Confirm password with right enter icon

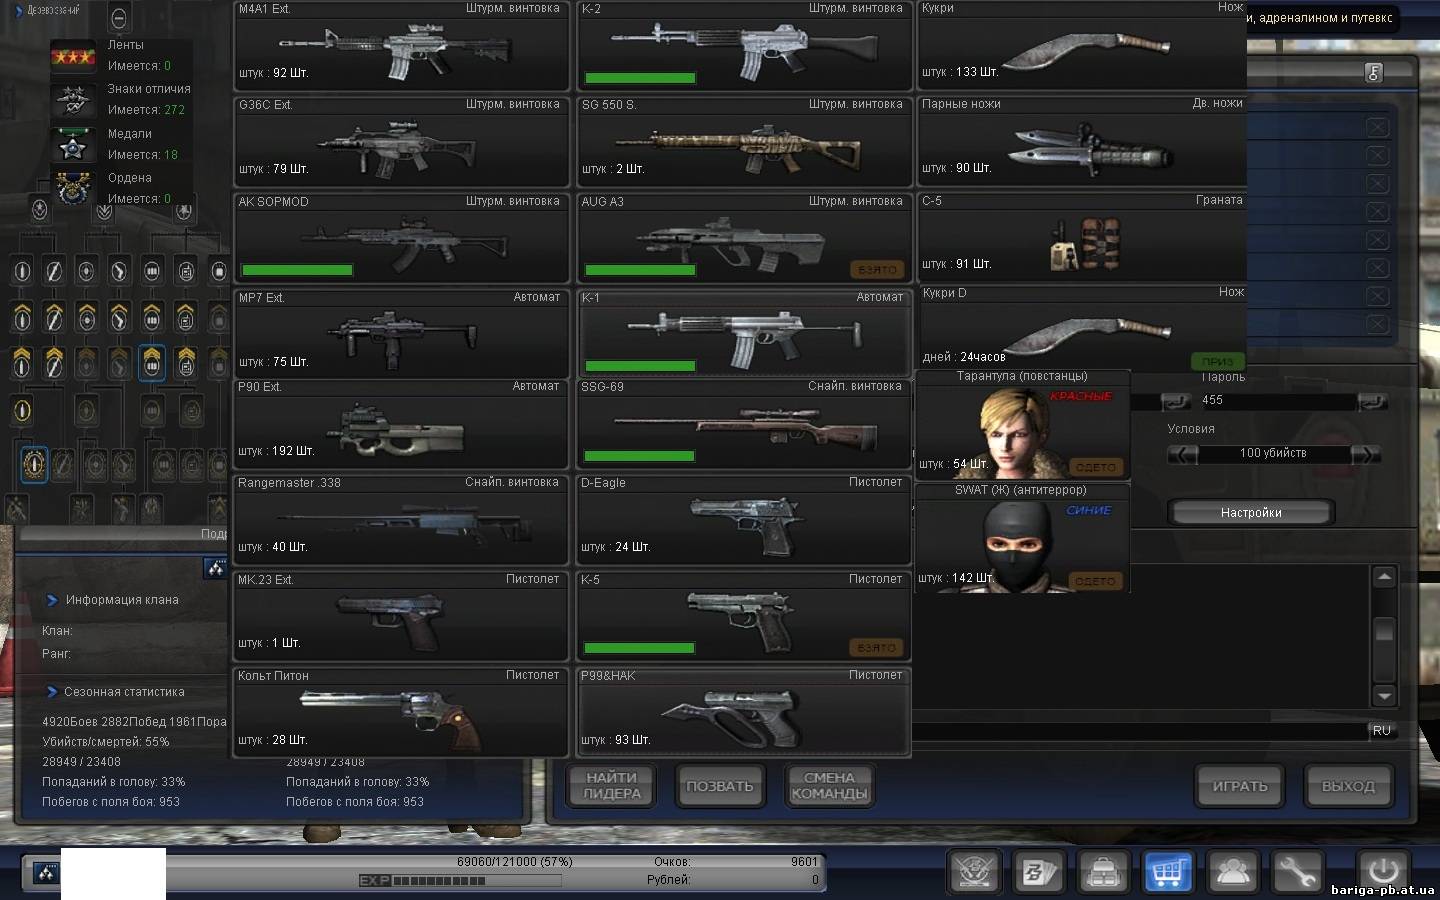coord(1372,401)
